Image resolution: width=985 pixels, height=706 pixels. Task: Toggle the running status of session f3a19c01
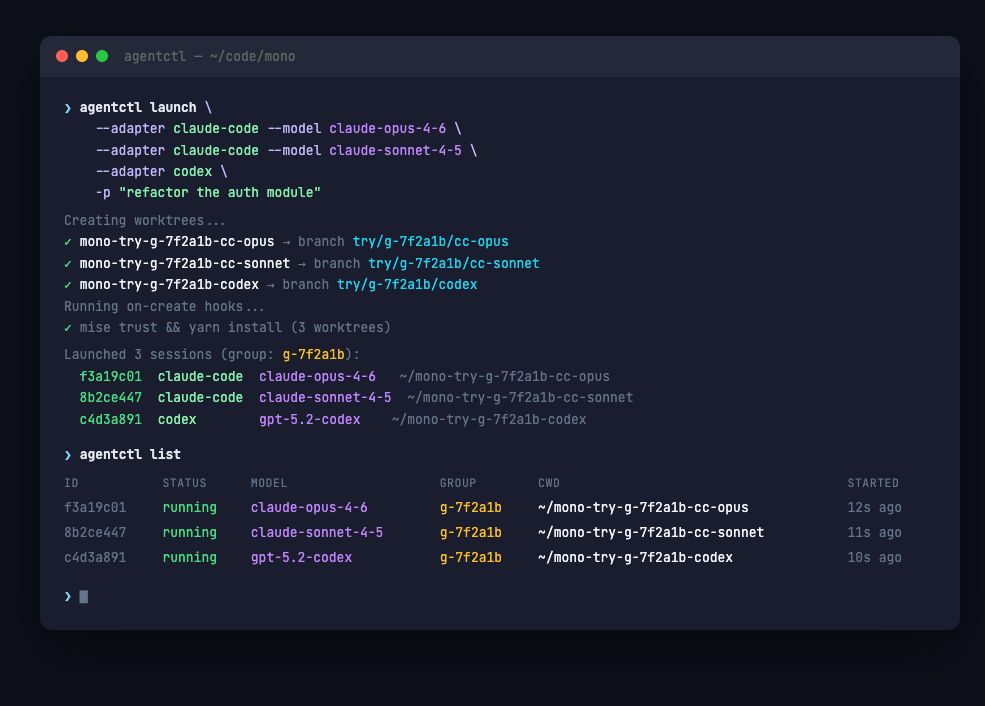pyautogui.click(x=189, y=507)
